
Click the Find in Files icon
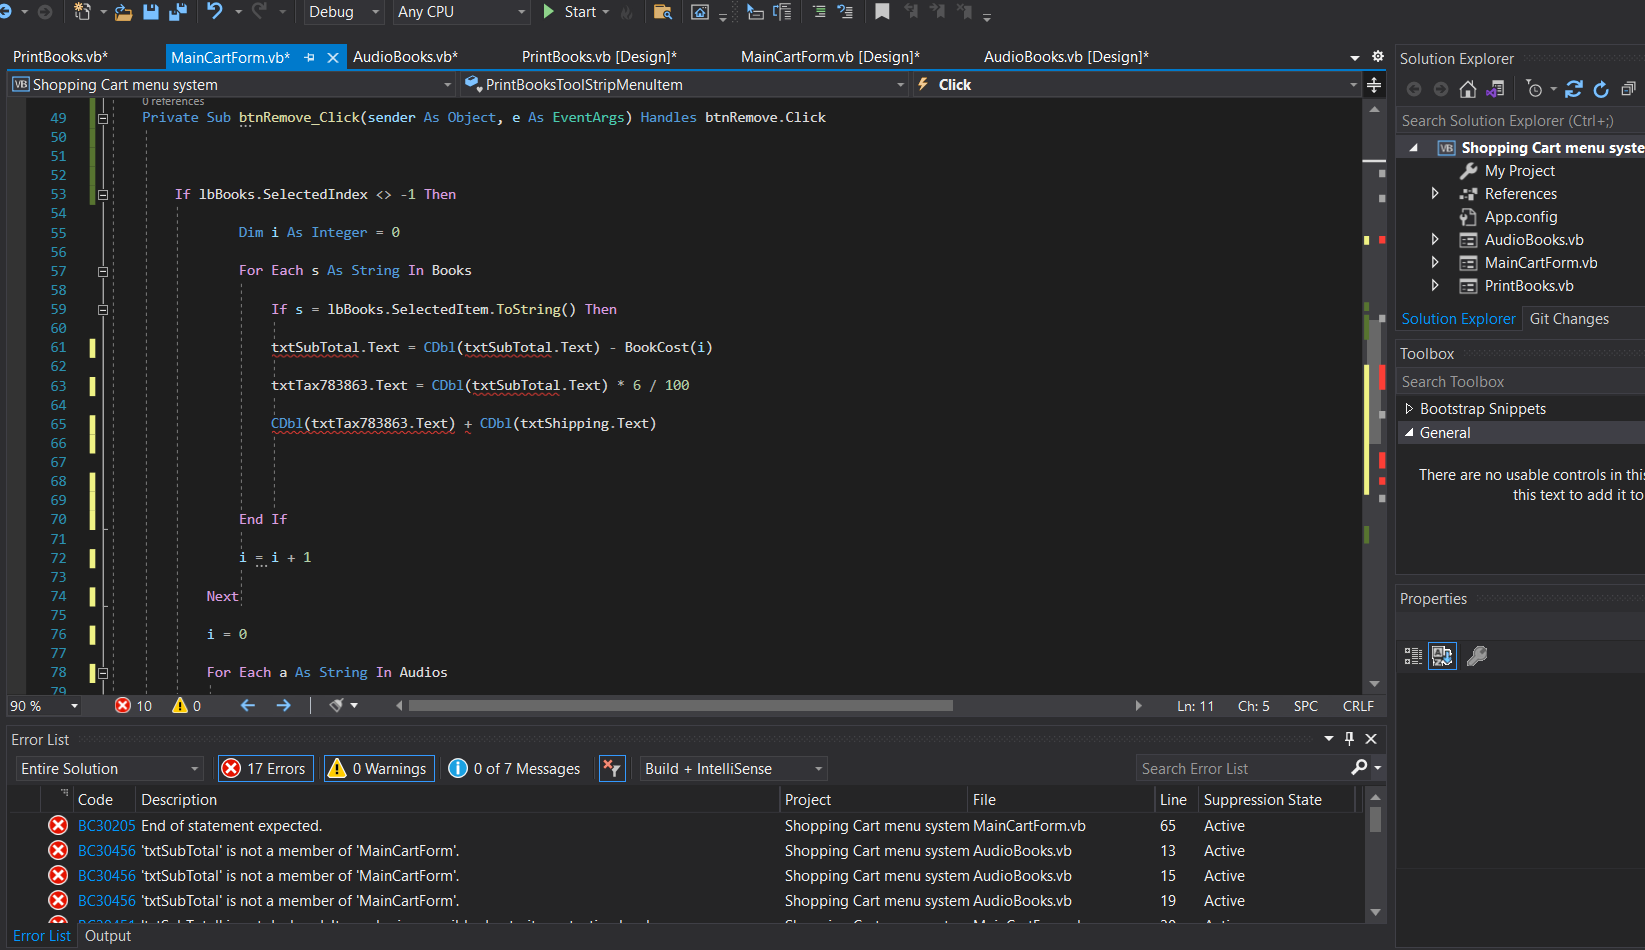(662, 12)
